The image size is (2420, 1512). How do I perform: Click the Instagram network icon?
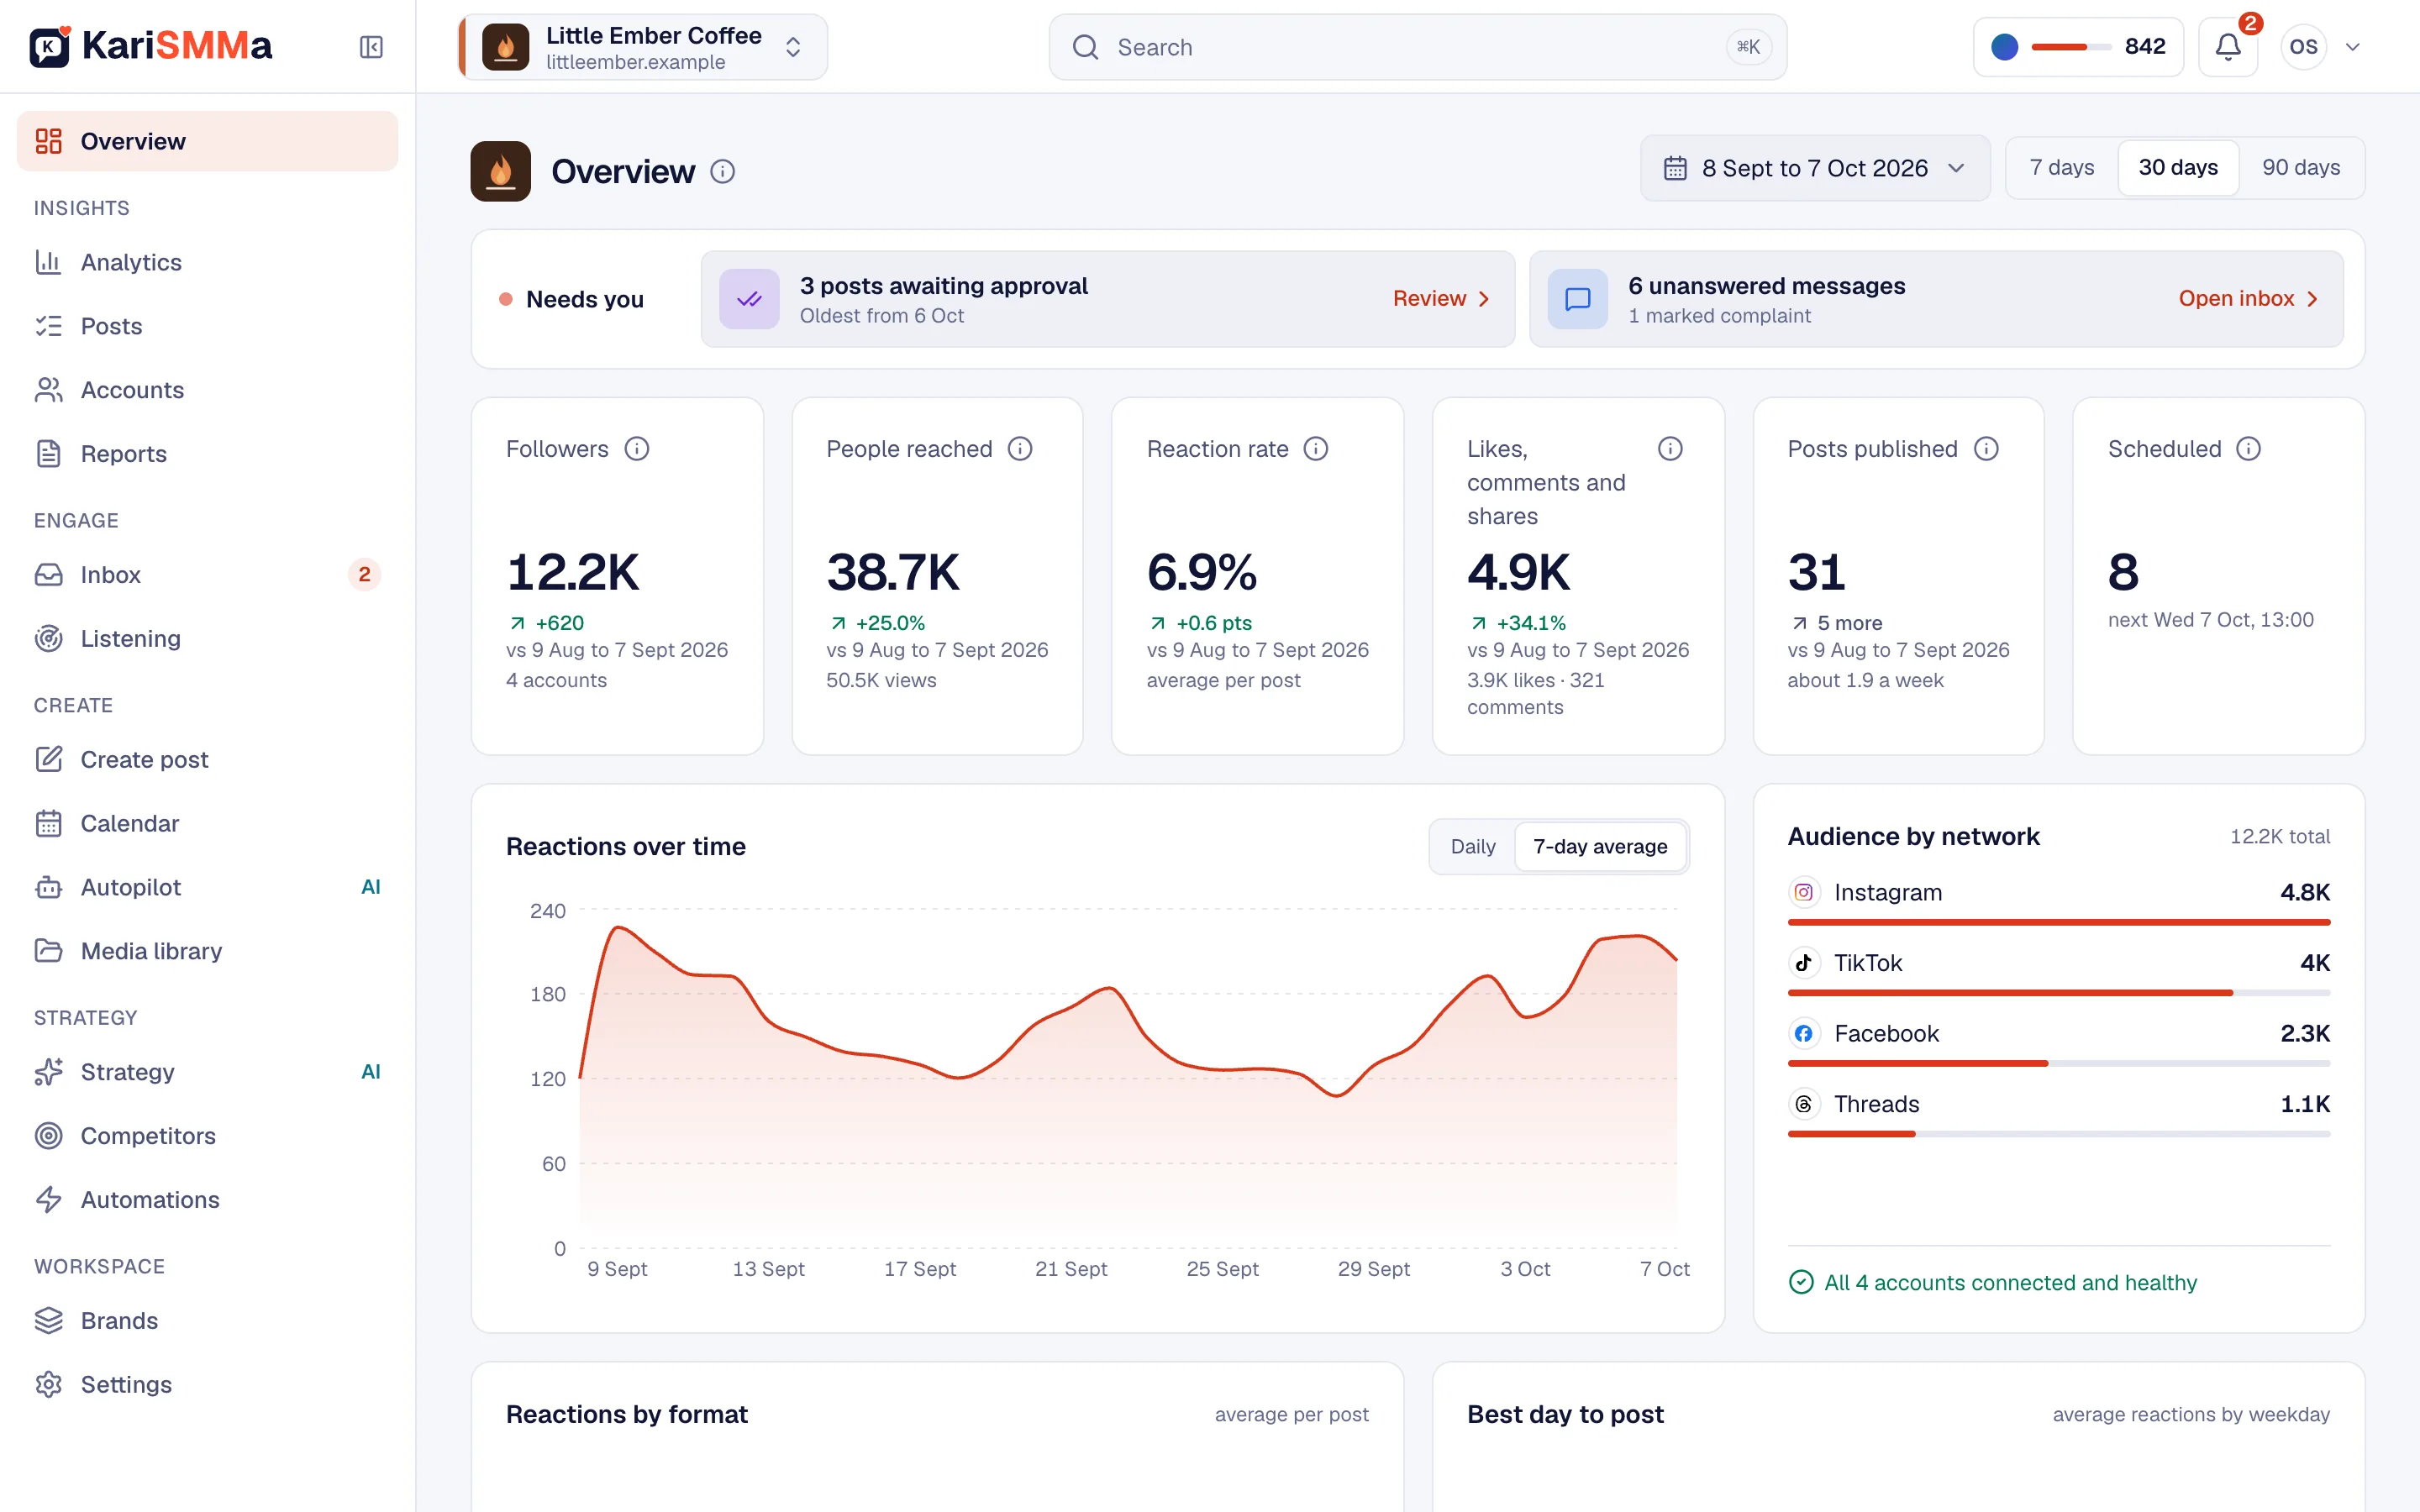(x=1803, y=892)
